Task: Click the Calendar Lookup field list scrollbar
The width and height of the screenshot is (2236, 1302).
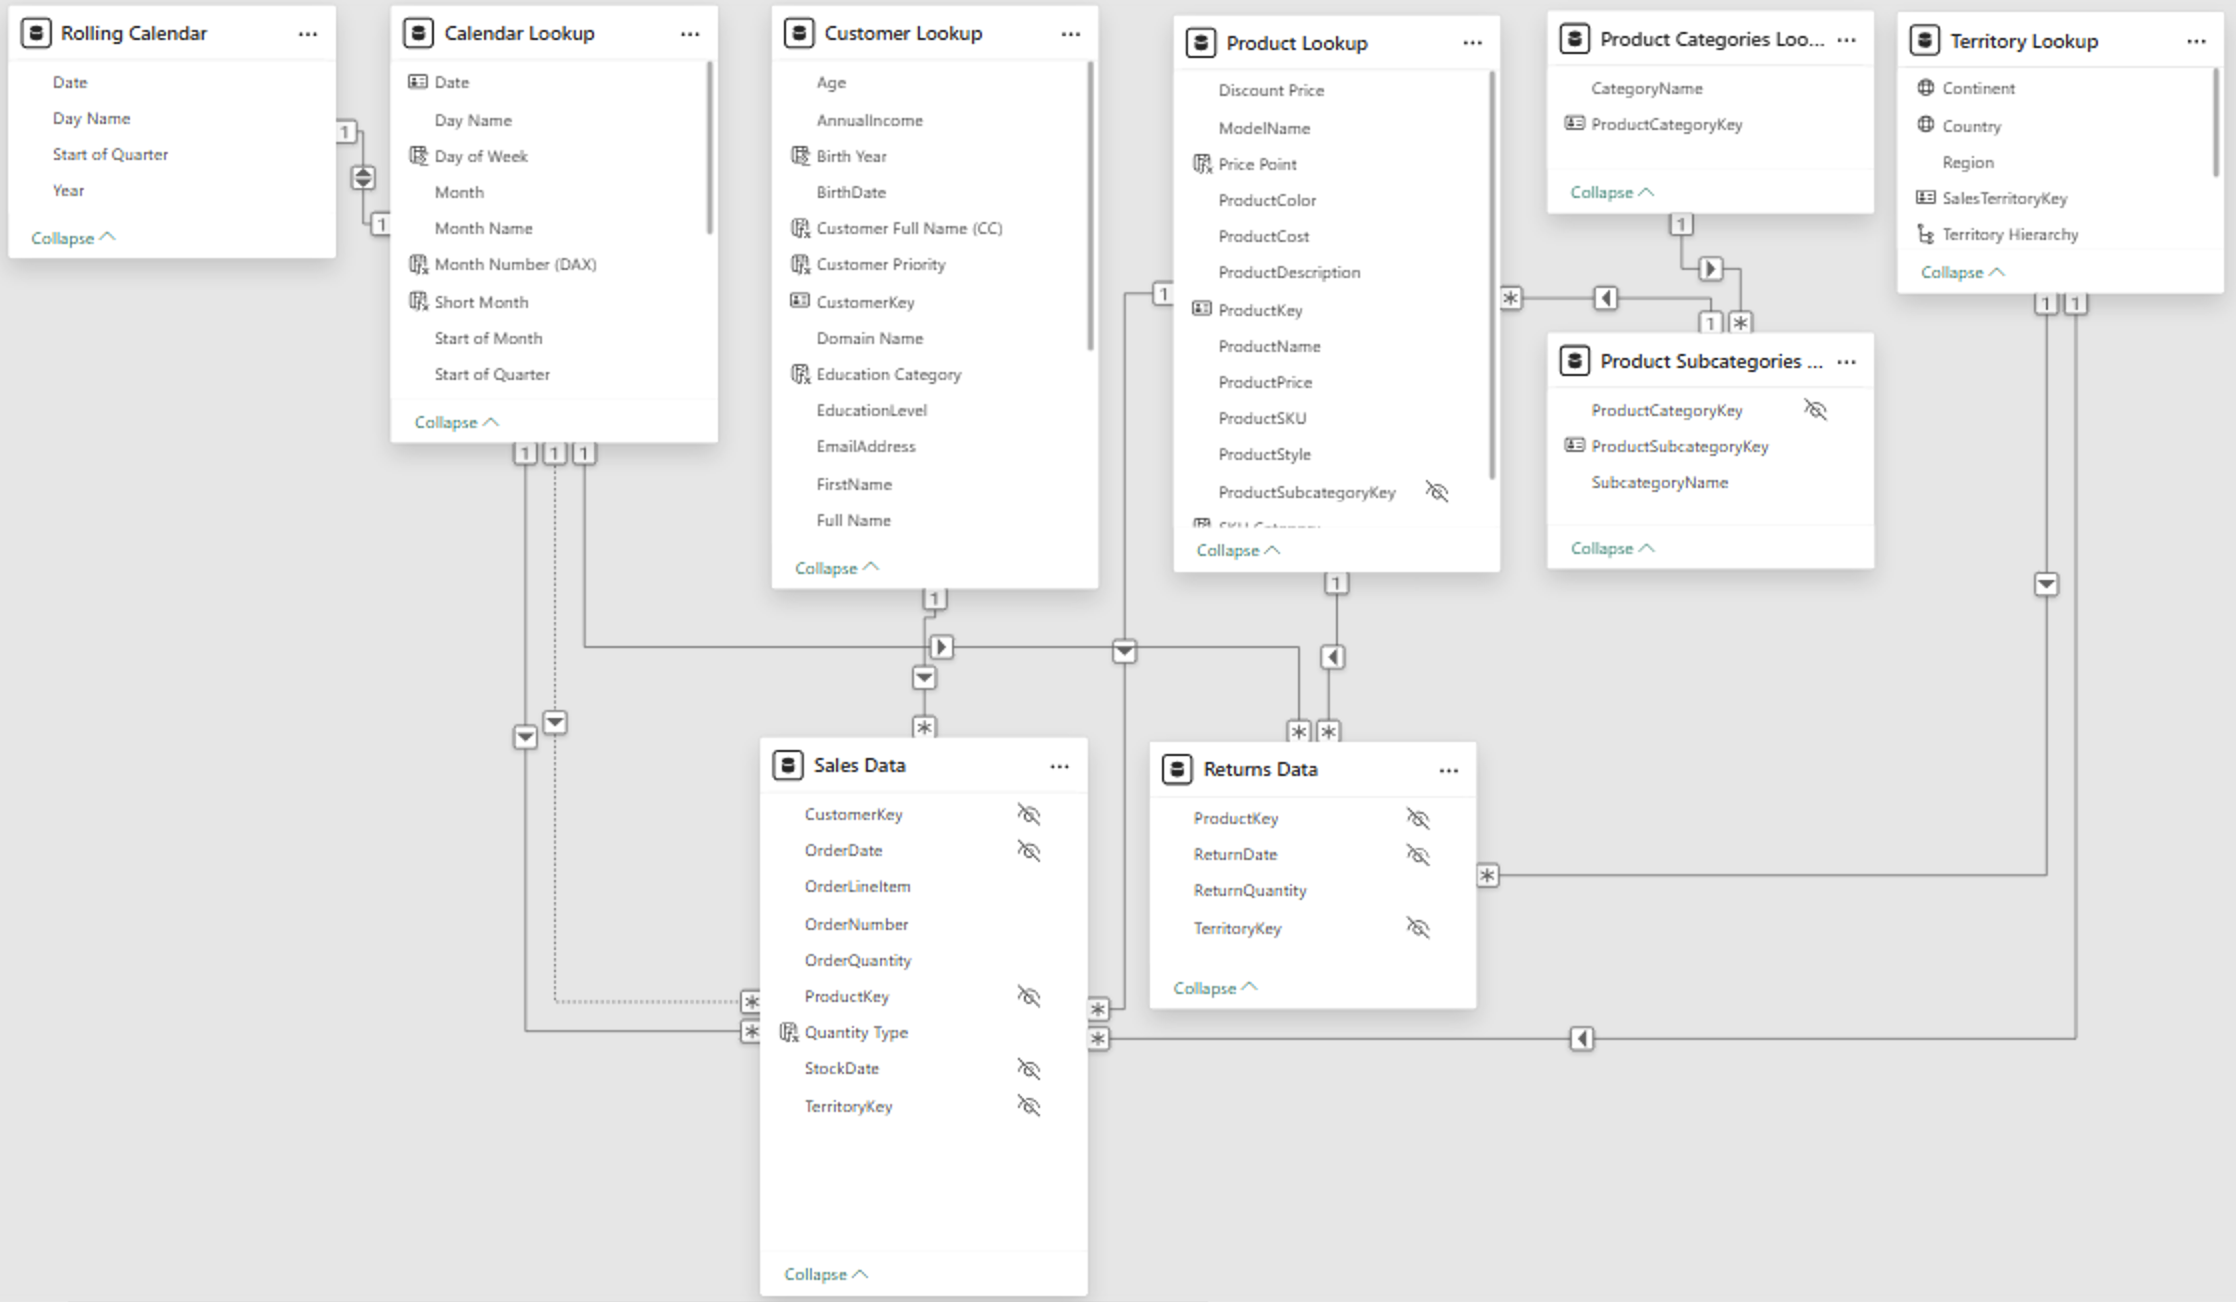Action: 710,147
